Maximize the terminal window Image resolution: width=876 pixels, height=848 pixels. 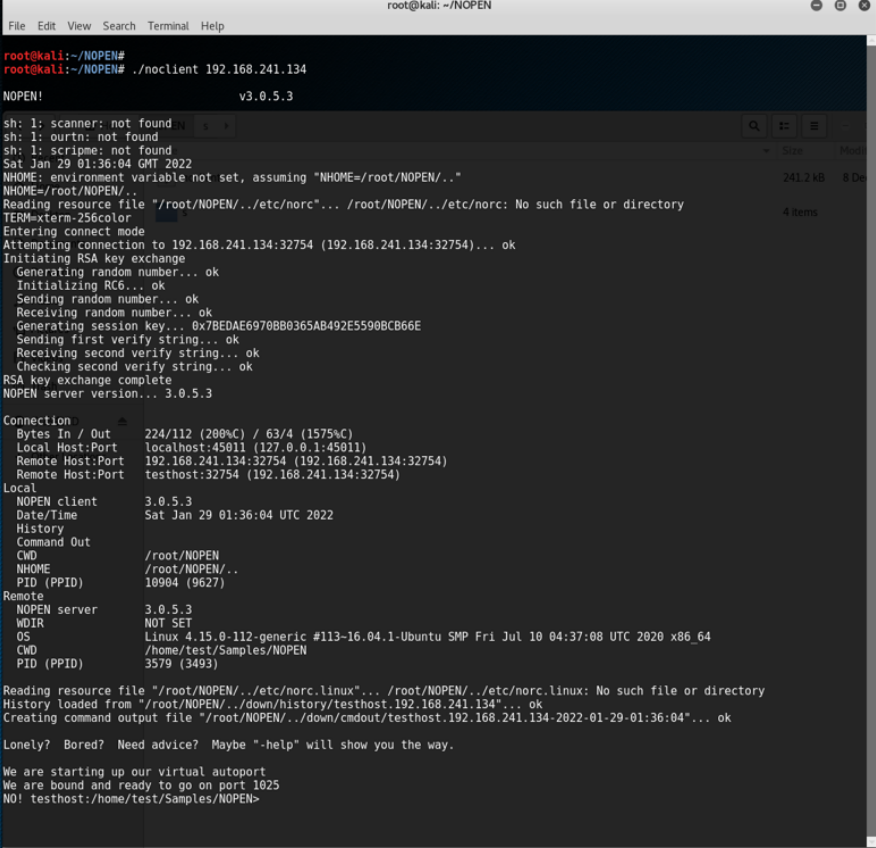[x=840, y=6]
